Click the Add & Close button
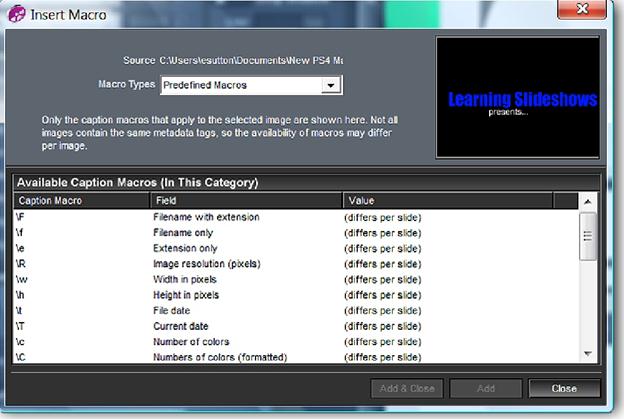624x419 pixels. [x=407, y=388]
